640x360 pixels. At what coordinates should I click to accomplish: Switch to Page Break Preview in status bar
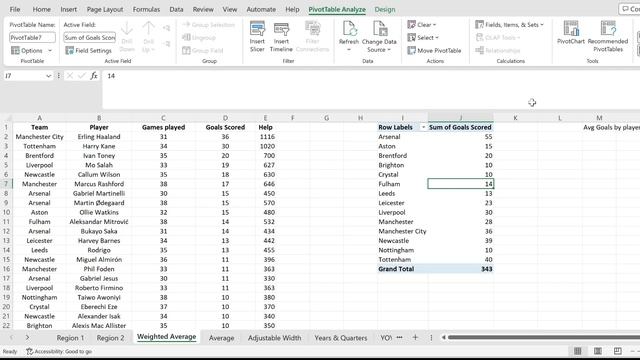[x=618, y=351]
